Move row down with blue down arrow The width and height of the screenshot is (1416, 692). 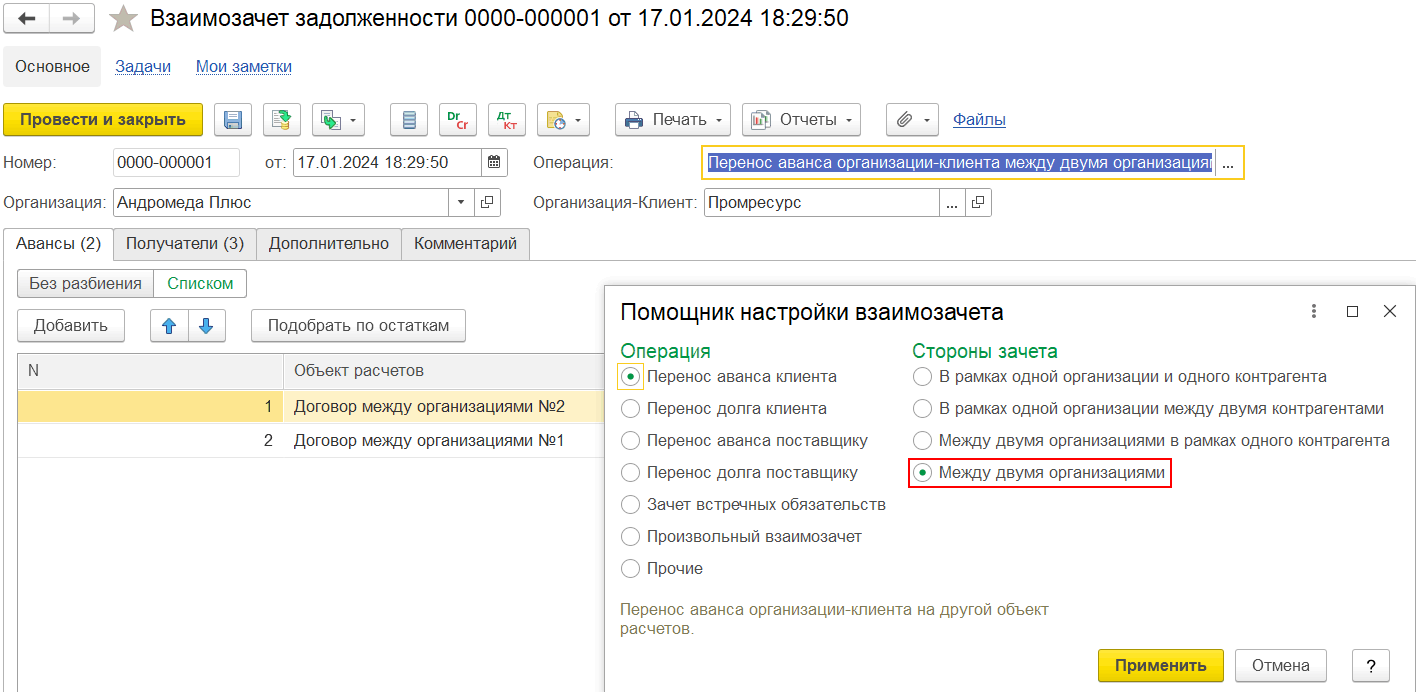tap(207, 325)
